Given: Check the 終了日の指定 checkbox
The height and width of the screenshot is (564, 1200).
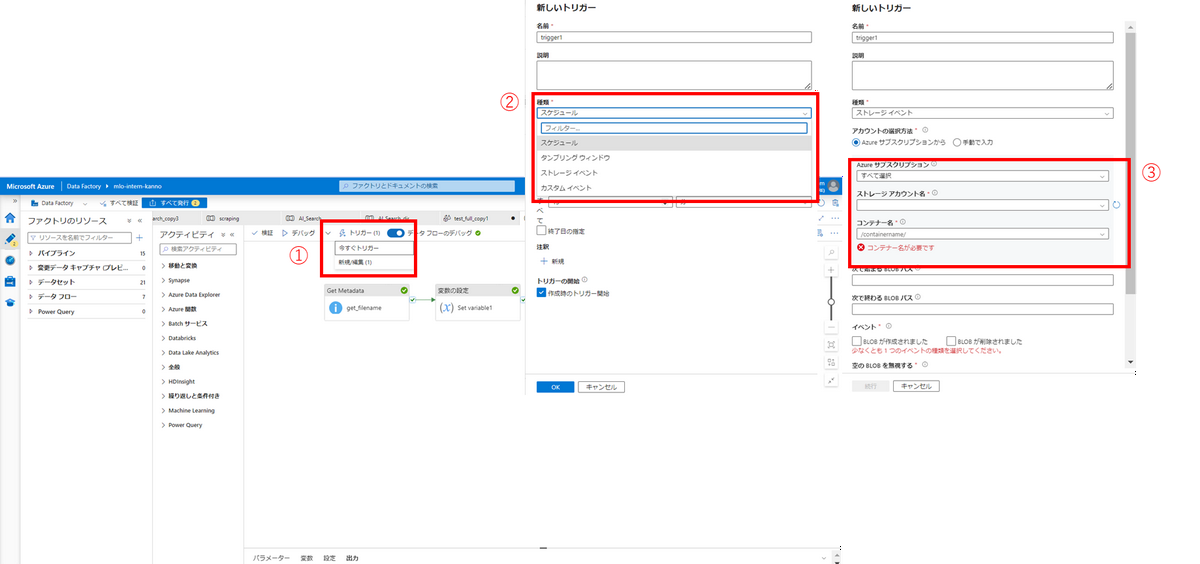Looking at the screenshot, I should [542, 231].
